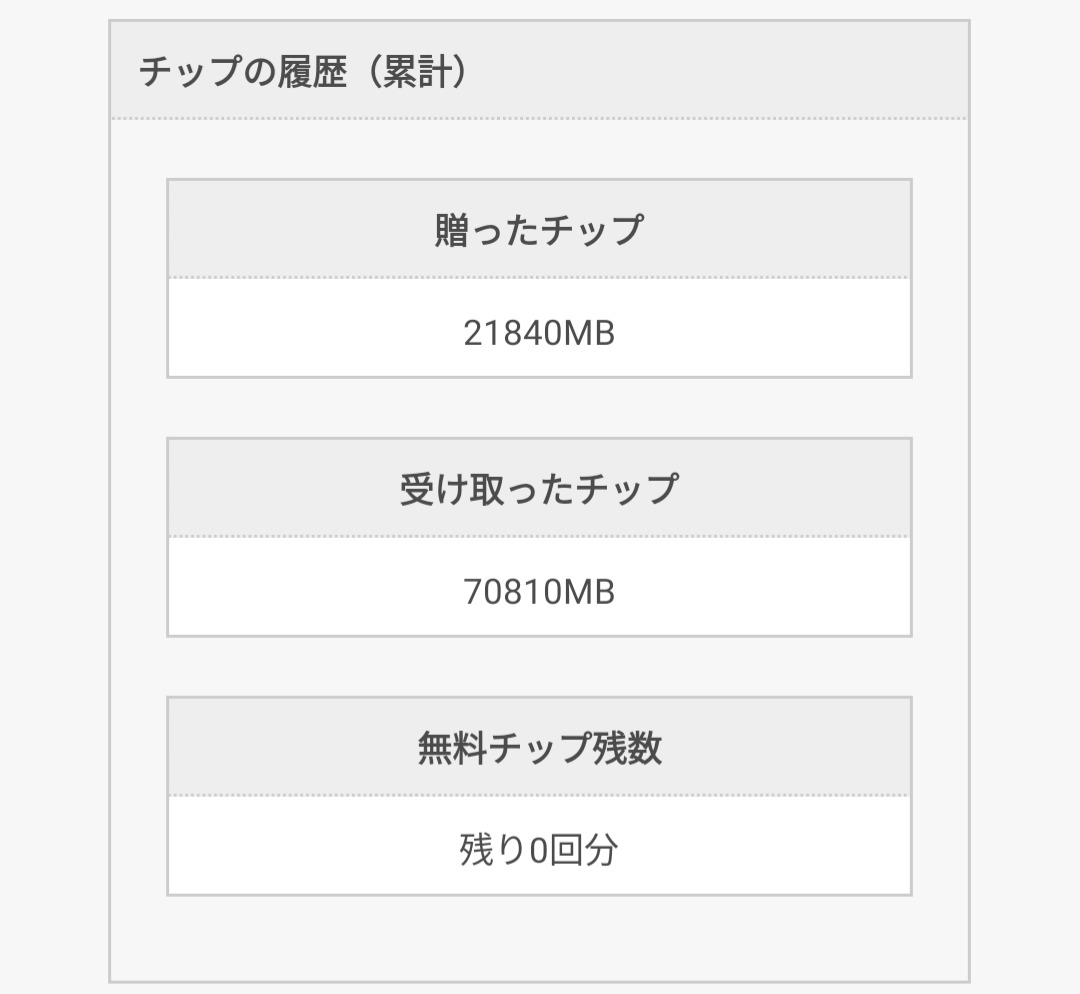This screenshot has width=1080, height=994.
Task: Click the 70810MB received chips value
Action: [x=539, y=592]
